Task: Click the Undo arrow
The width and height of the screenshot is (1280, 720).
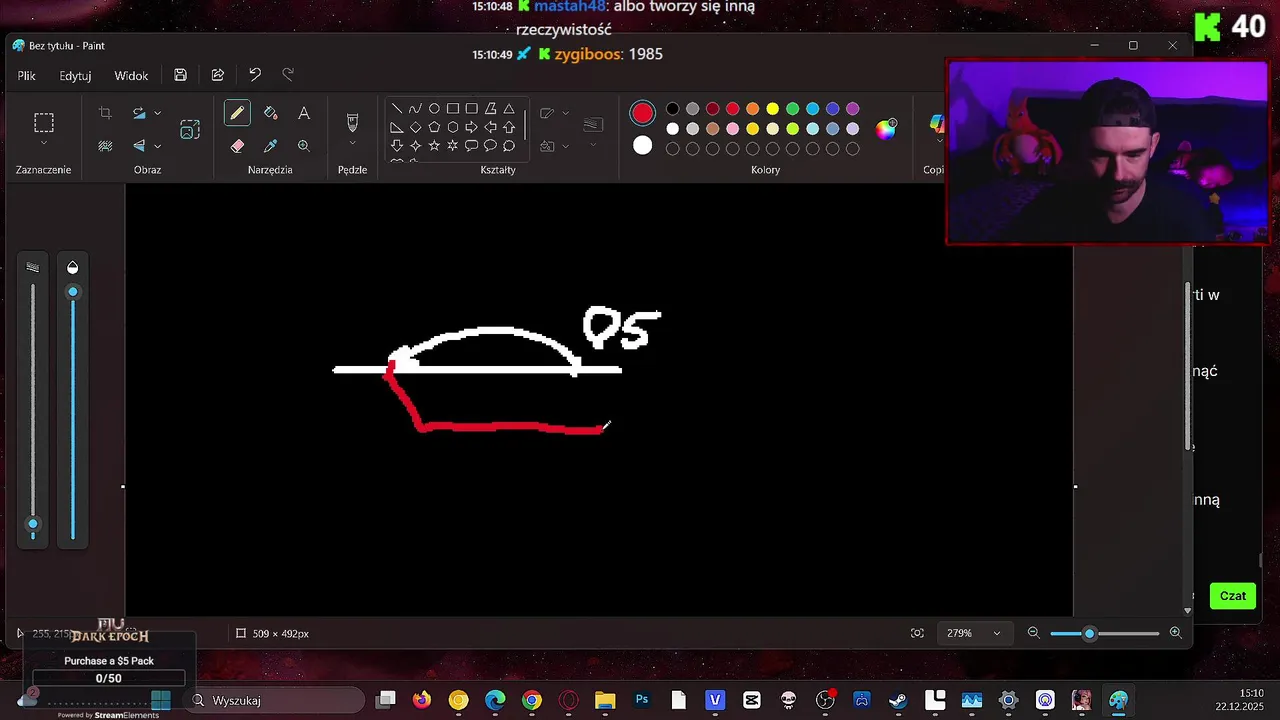Action: pyautogui.click(x=255, y=75)
